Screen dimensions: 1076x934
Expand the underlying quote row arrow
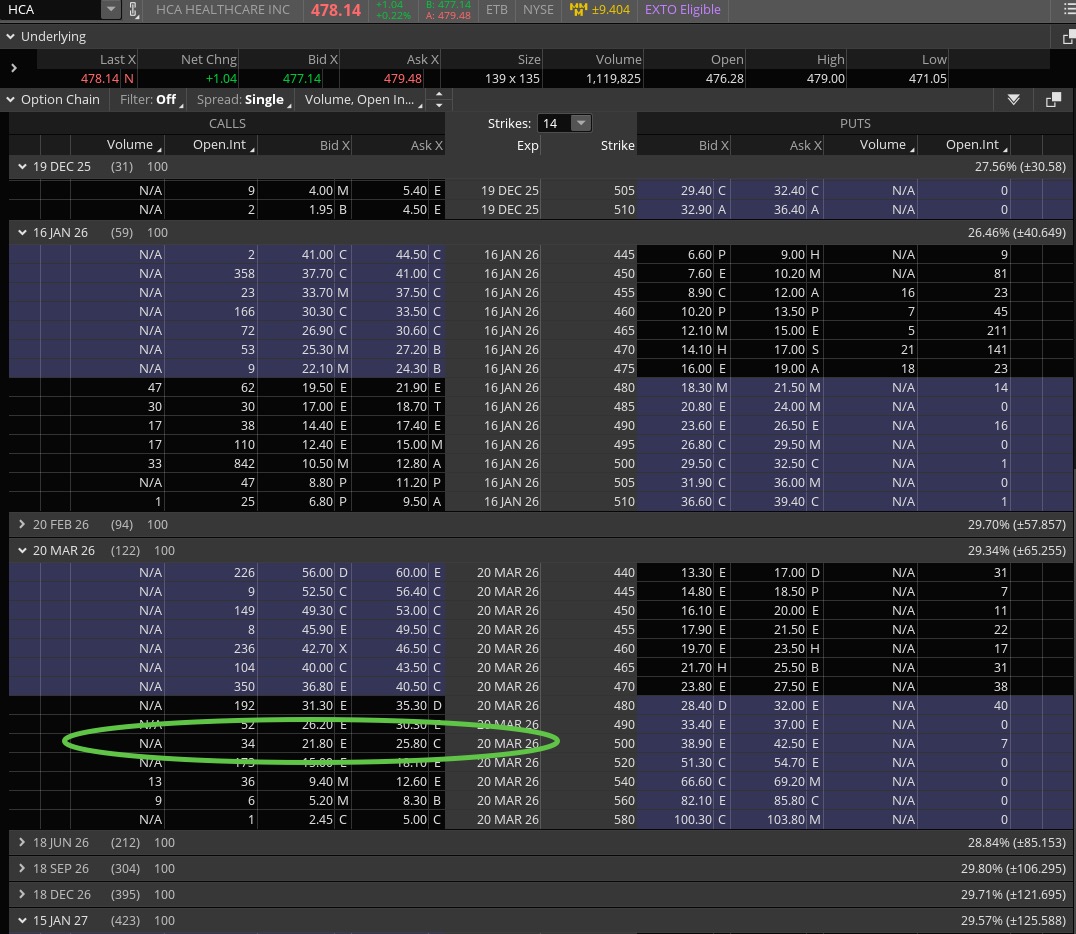14,68
